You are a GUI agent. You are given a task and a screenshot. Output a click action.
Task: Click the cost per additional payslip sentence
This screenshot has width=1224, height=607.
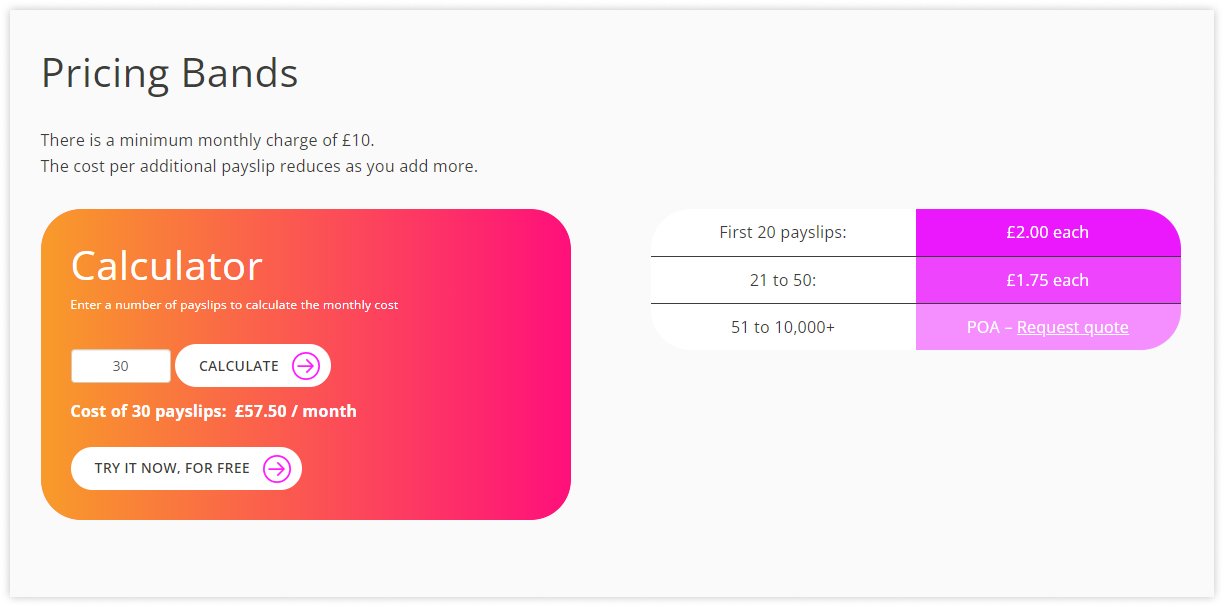[259, 166]
